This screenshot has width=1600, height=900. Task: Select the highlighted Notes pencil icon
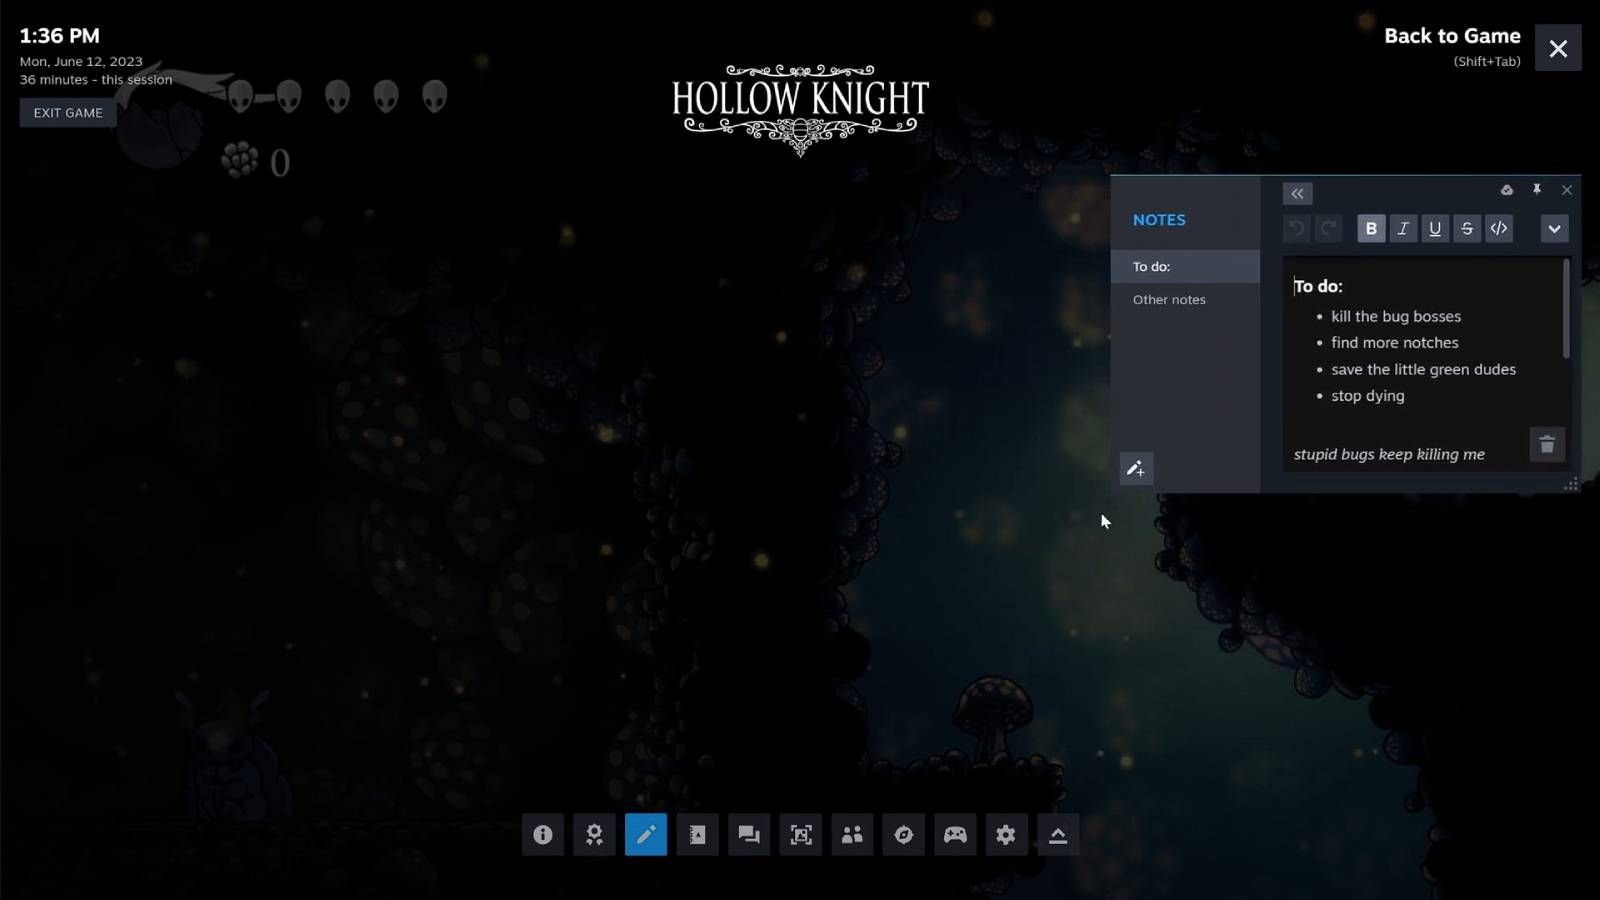pos(646,834)
